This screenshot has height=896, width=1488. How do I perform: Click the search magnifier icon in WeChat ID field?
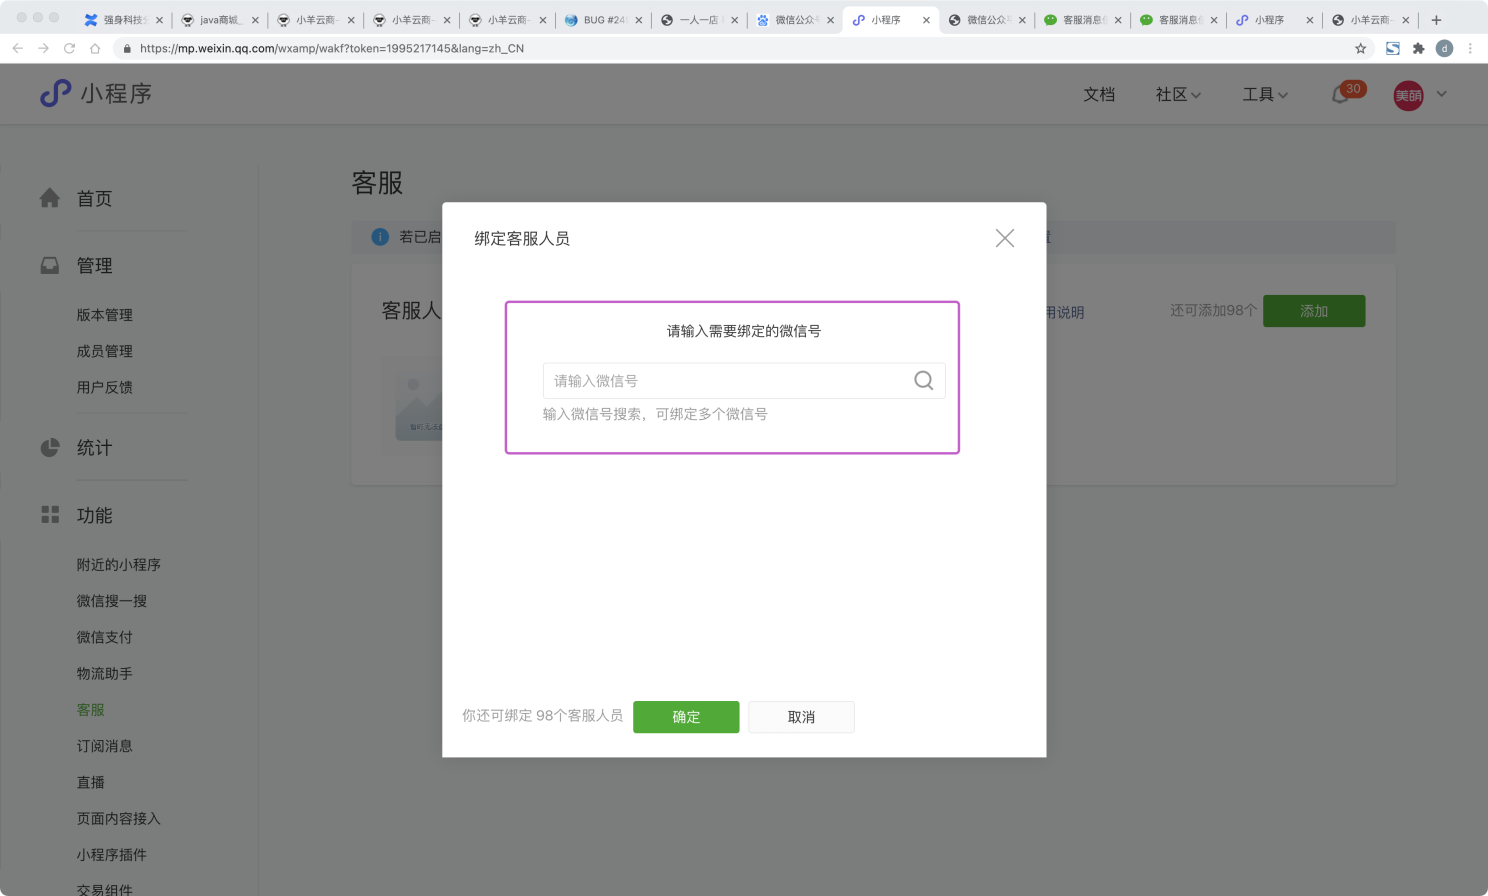tap(923, 381)
